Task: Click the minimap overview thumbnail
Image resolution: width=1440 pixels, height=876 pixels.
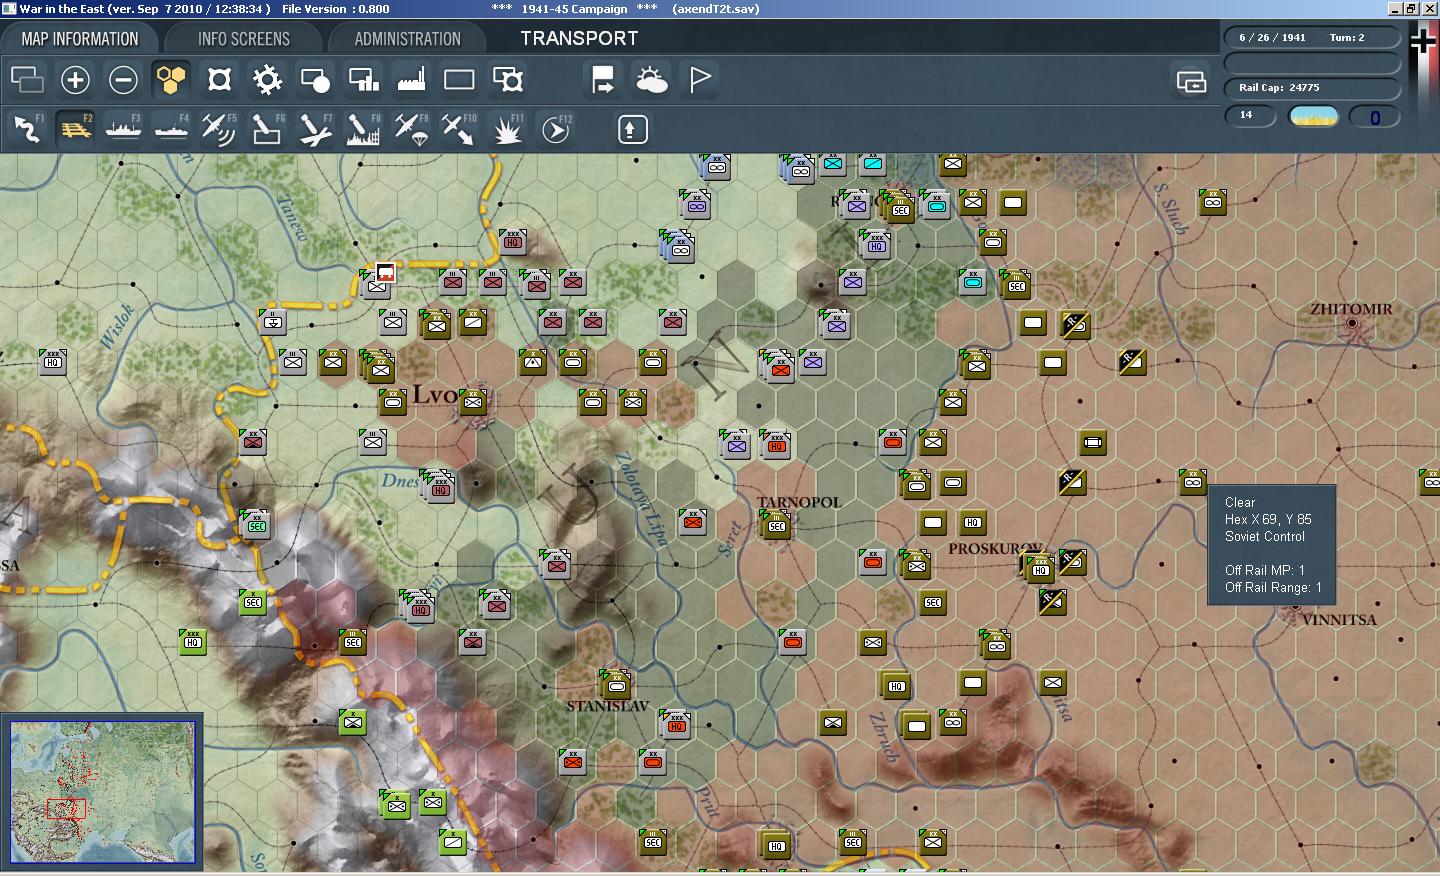Action: [103, 792]
